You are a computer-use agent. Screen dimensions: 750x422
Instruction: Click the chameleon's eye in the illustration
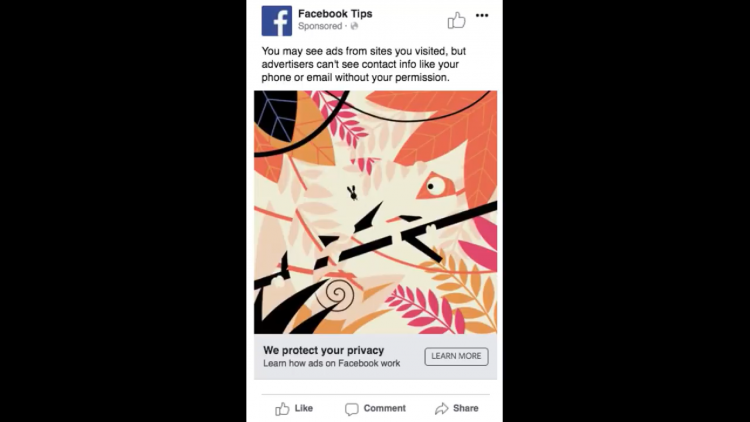pyautogui.click(x=432, y=186)
